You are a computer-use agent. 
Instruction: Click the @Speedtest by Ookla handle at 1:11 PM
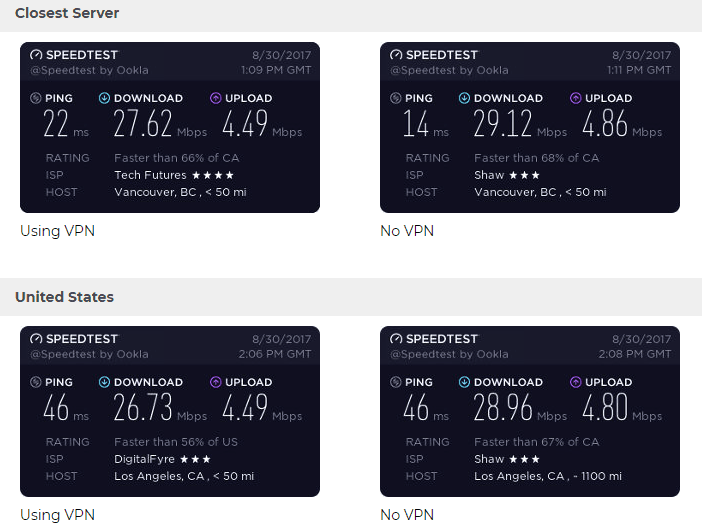pos(449,70)
